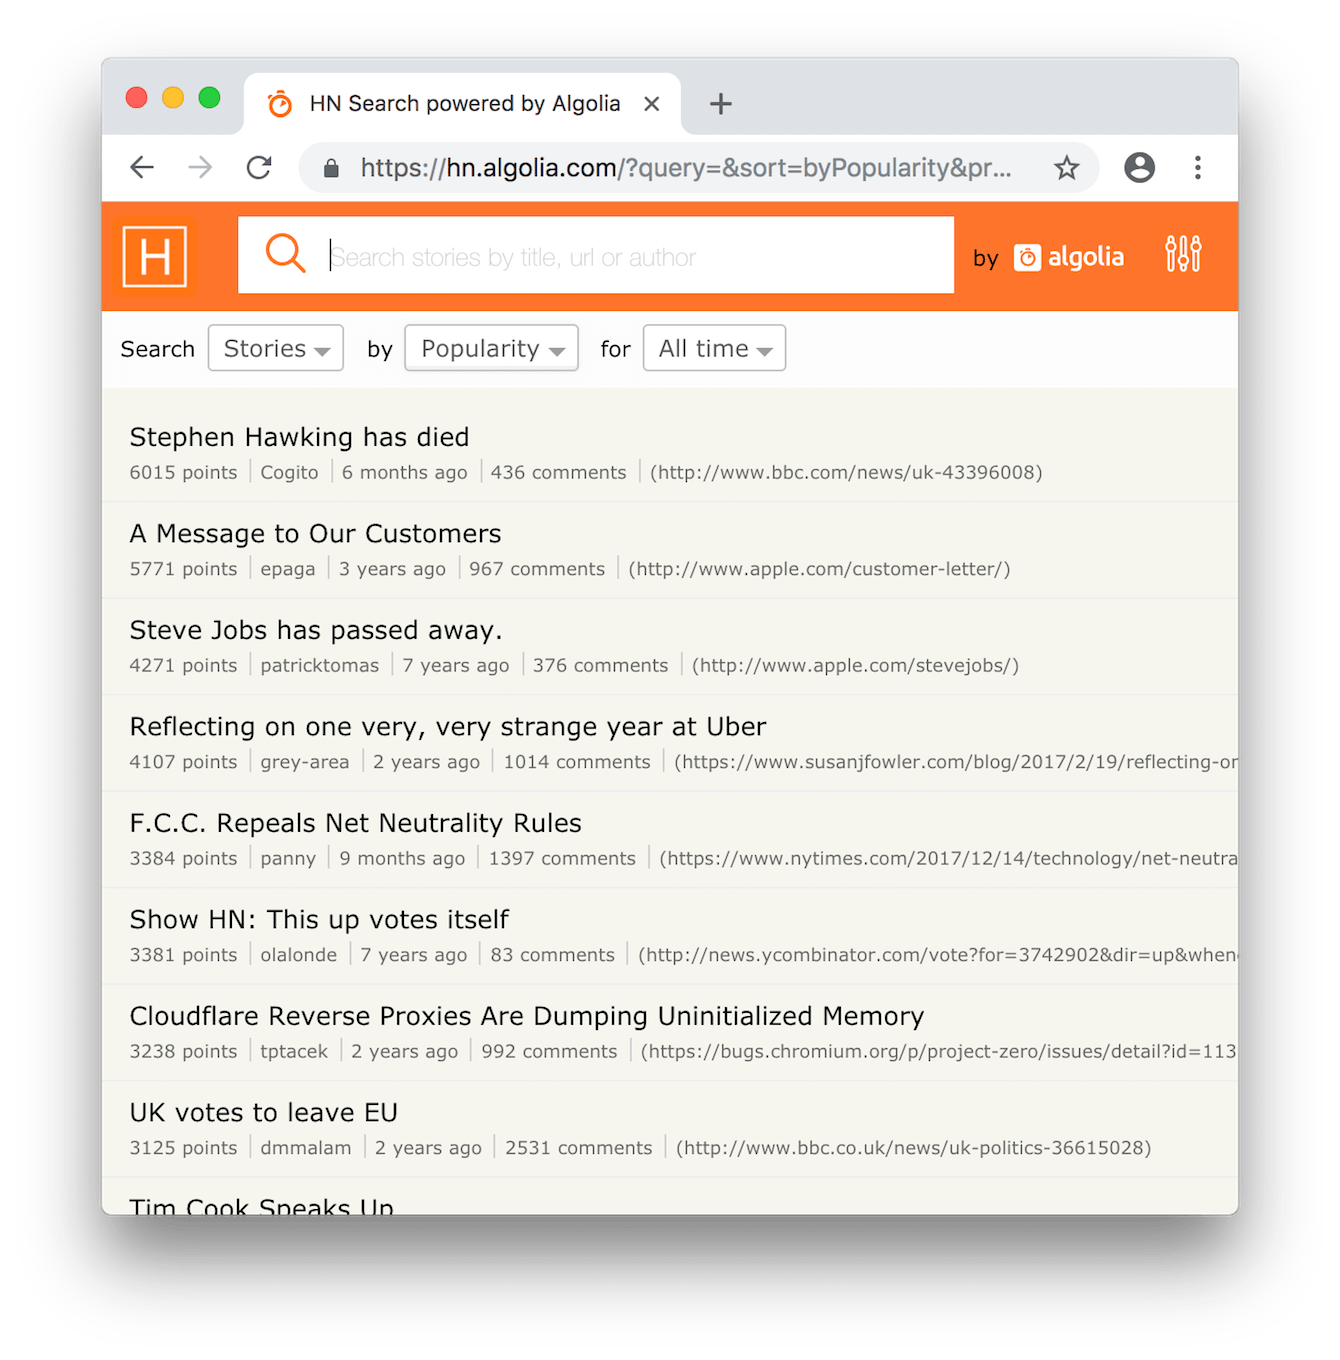Viewport: 1340px width, 1360px height.
Task: Open the bugs.chromium.org project-zero URL
Action: 938,1051
